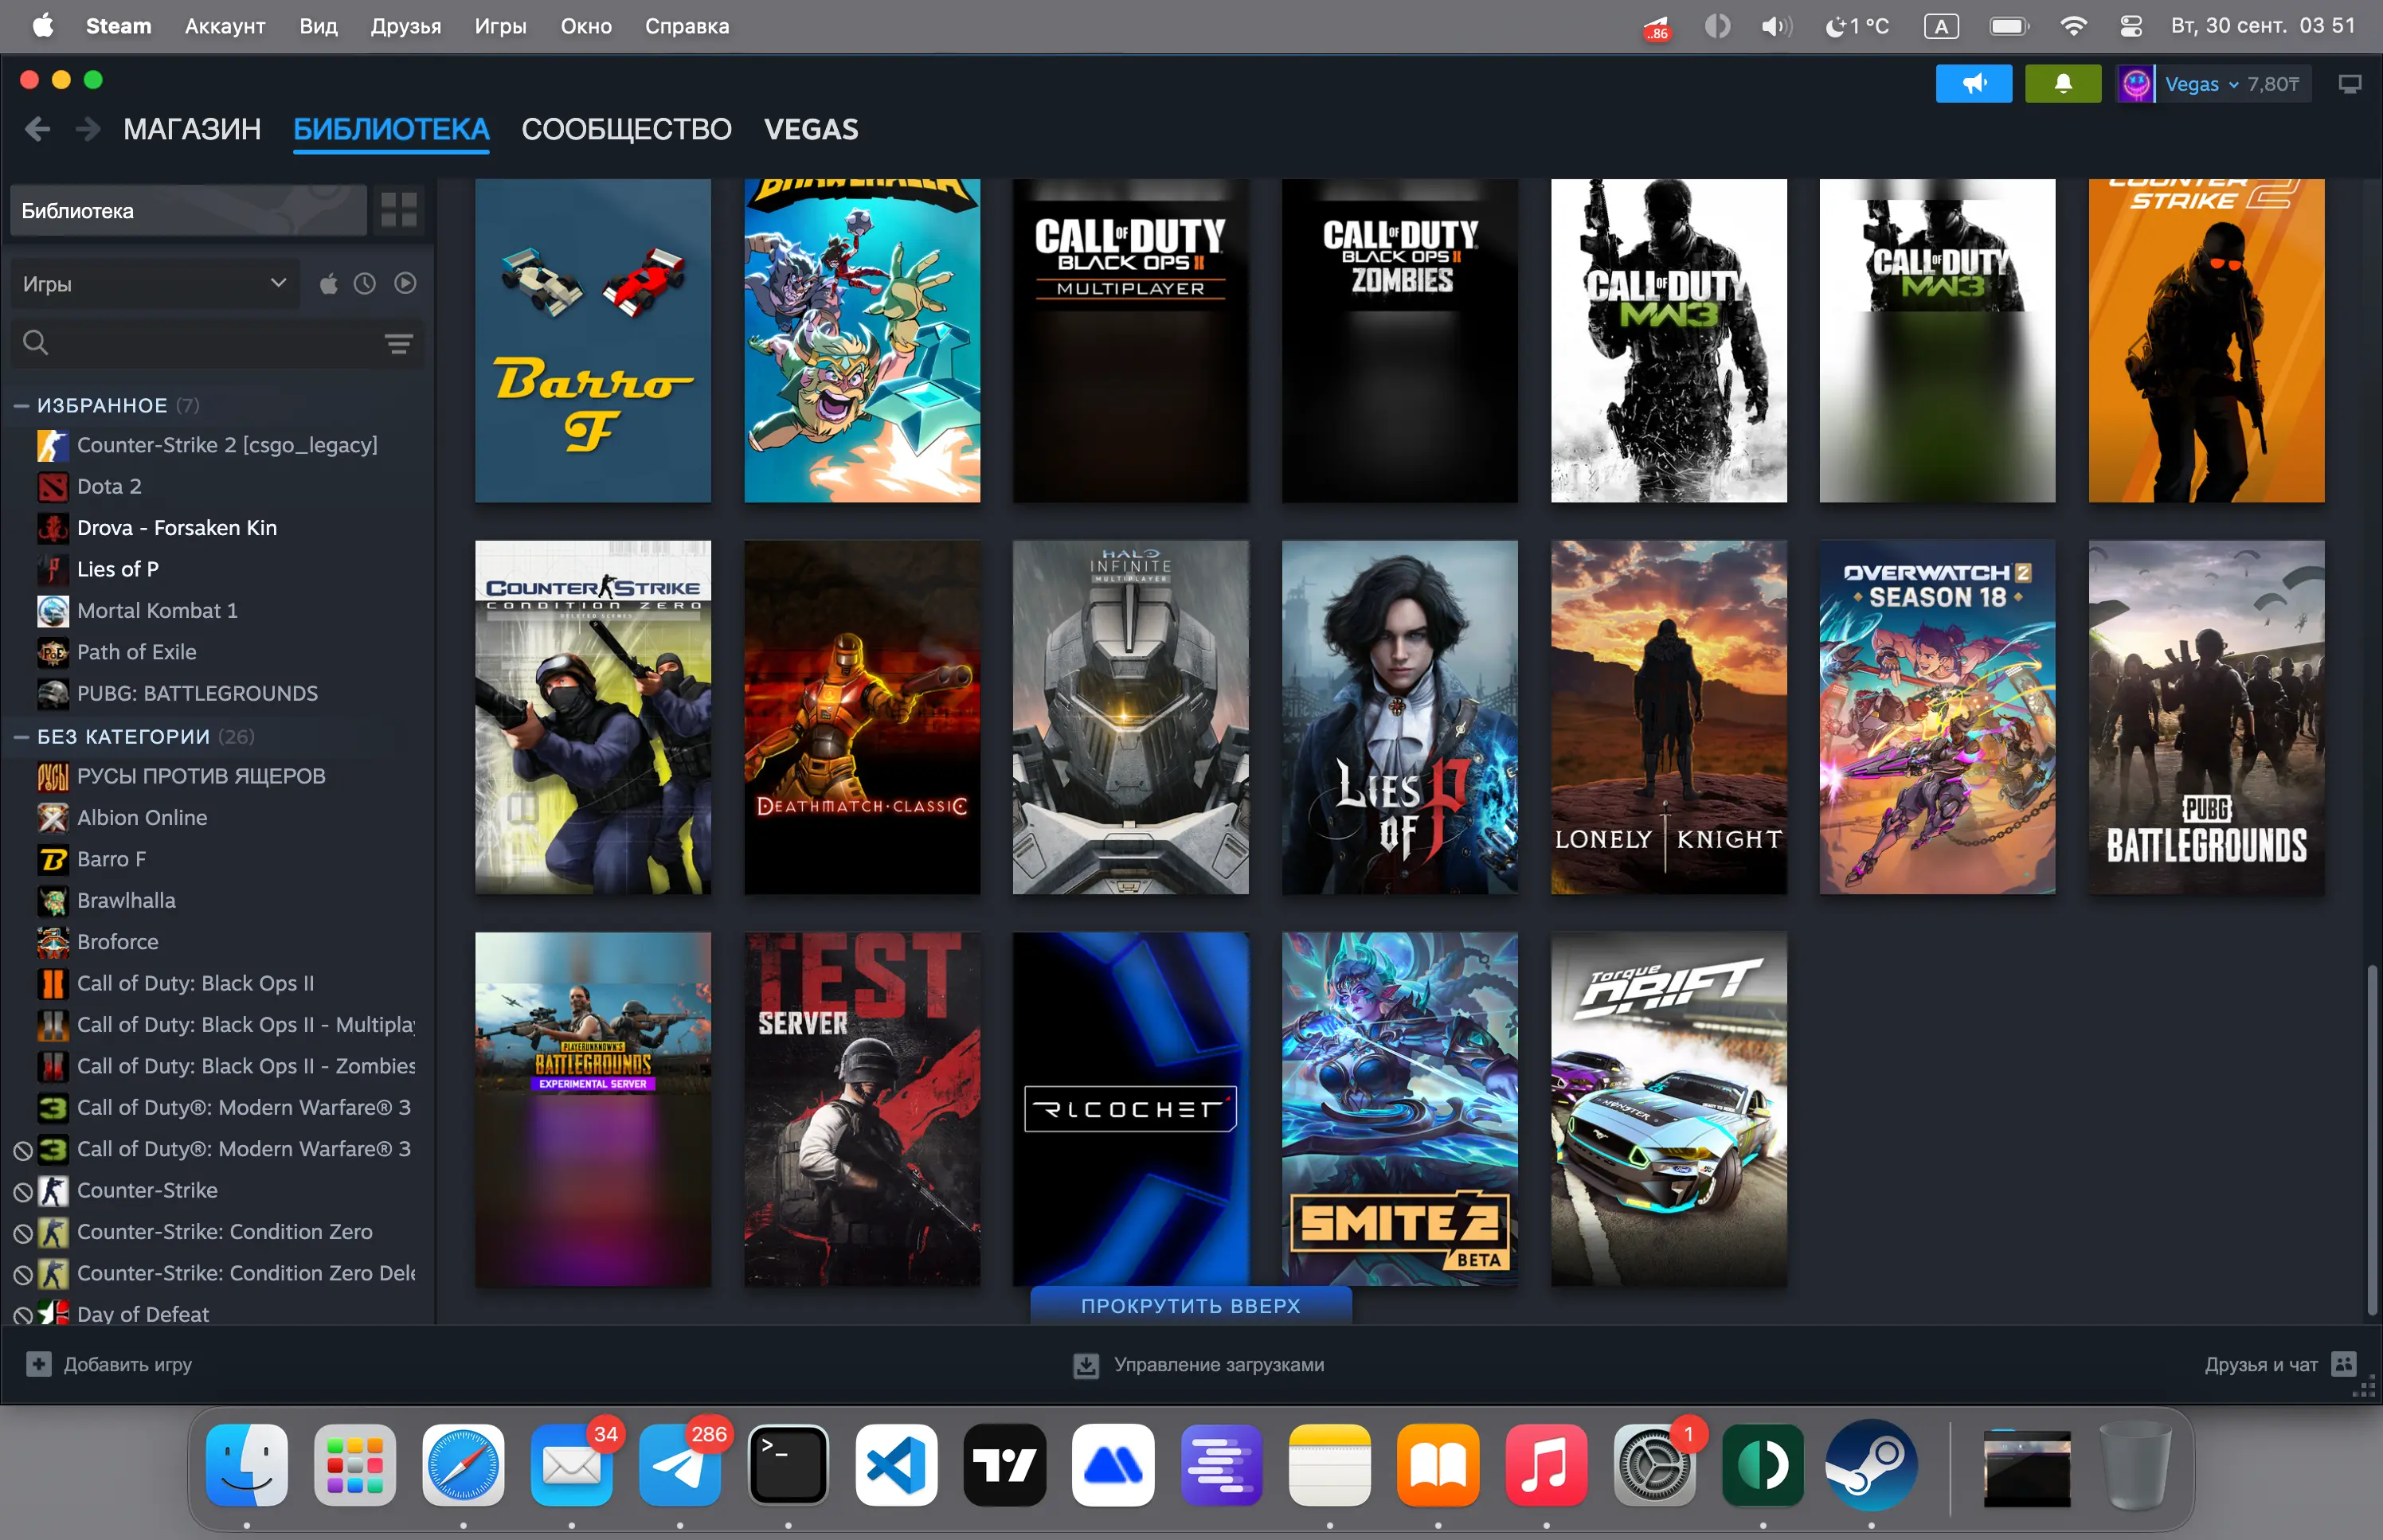
Task: Select Barro F cover thumbnail
Action: point(593,341)
